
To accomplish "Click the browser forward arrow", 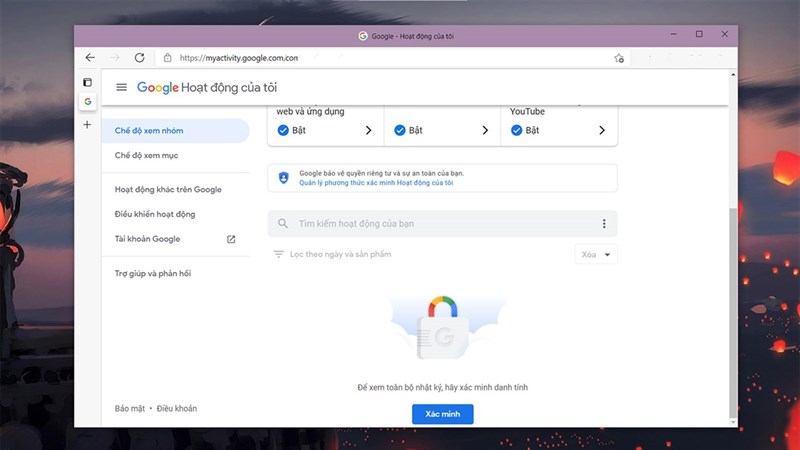I will [x=115, y=58].
